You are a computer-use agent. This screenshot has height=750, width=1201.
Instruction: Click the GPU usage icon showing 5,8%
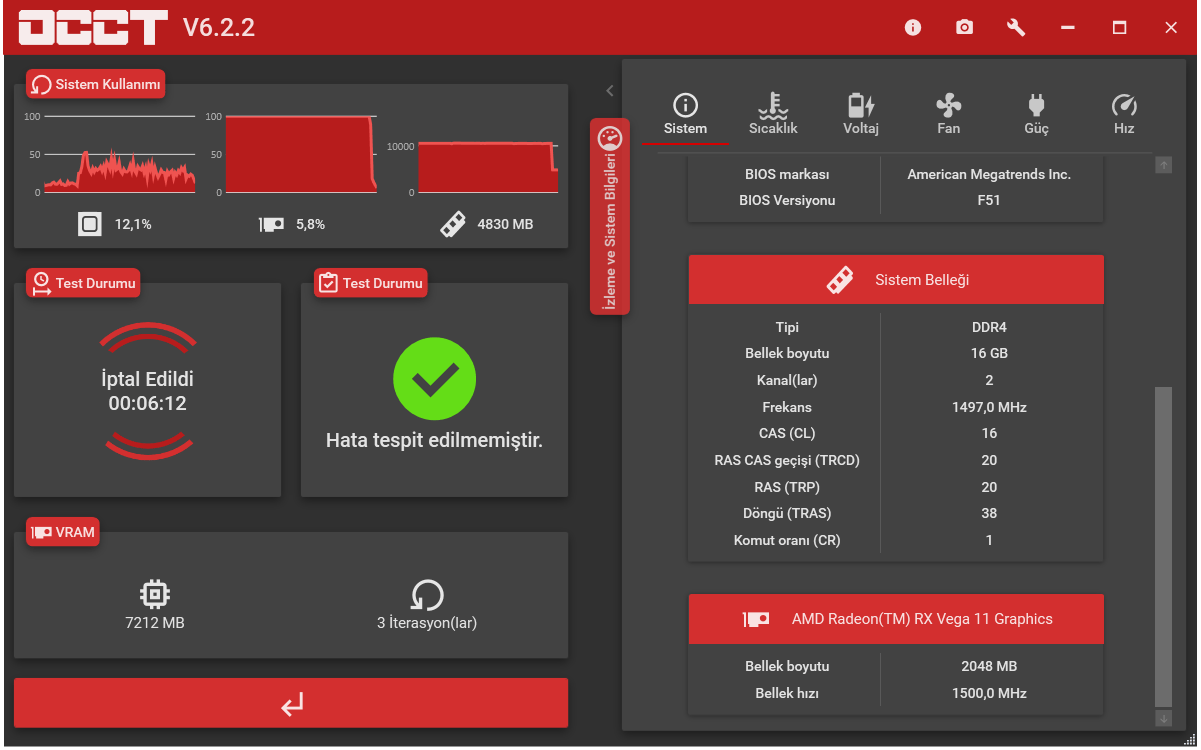[271, 225]
